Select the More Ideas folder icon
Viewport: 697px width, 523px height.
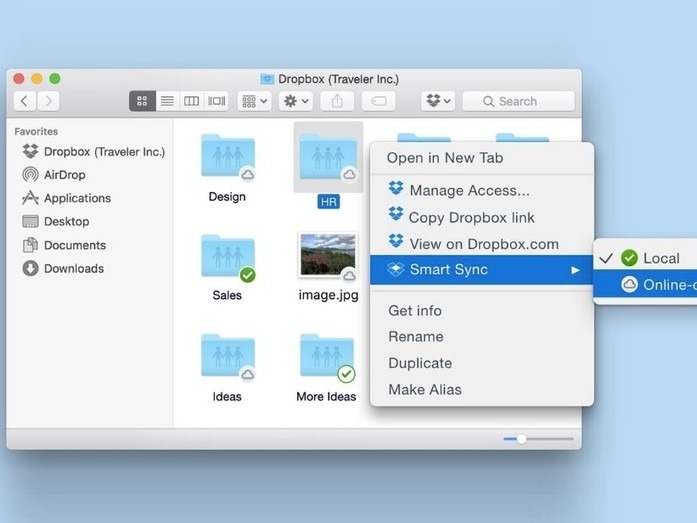tap(327, 356)
